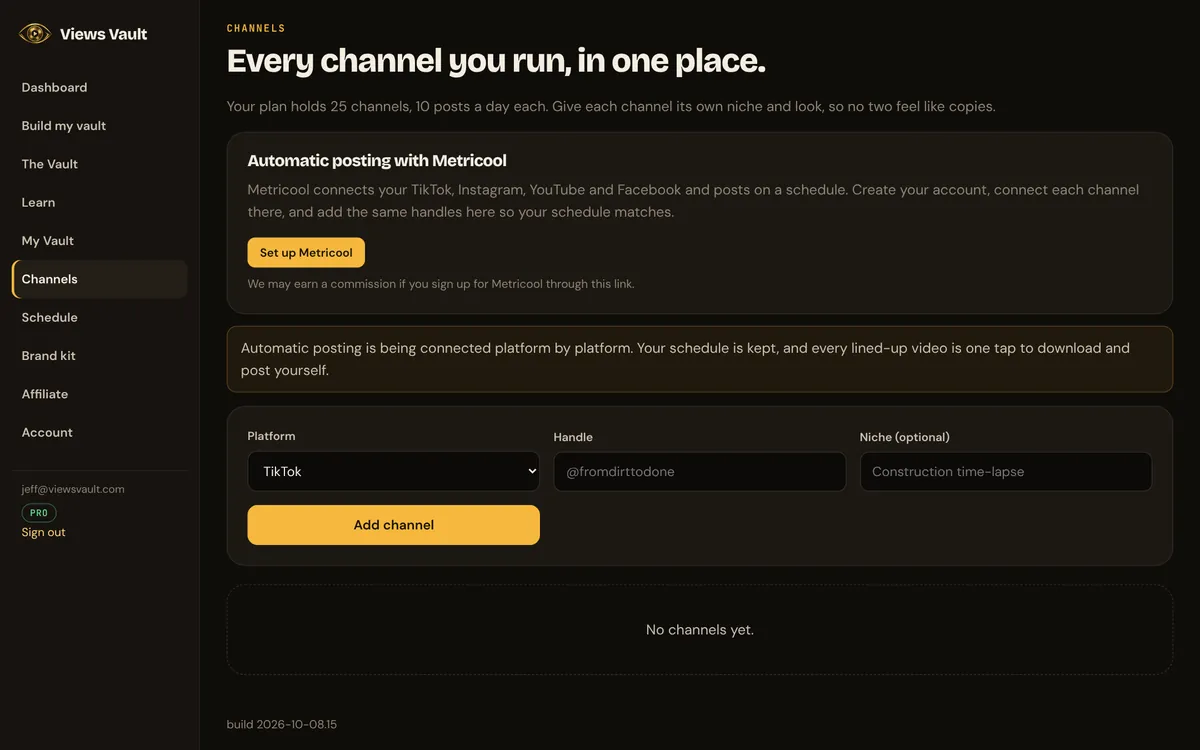Click the Metricool commission disclosure text

(x=441, y=284)
